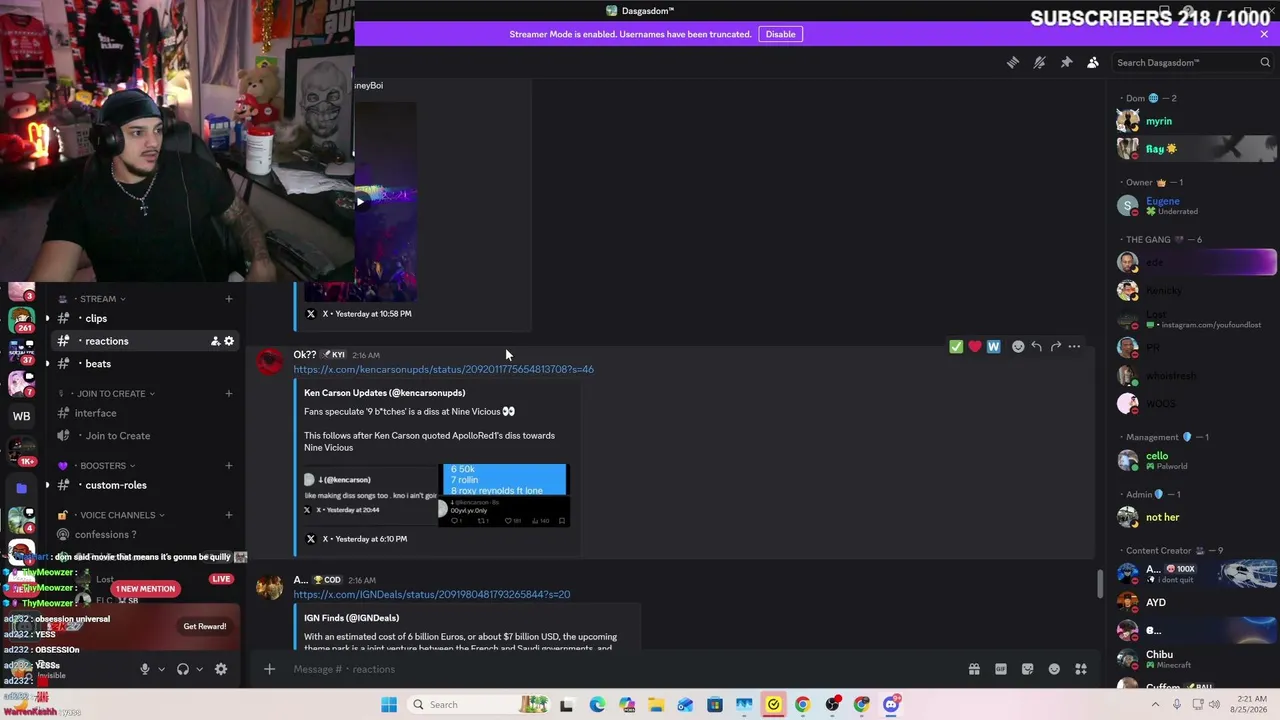Click IGN Finds embed title

point(351,618)
